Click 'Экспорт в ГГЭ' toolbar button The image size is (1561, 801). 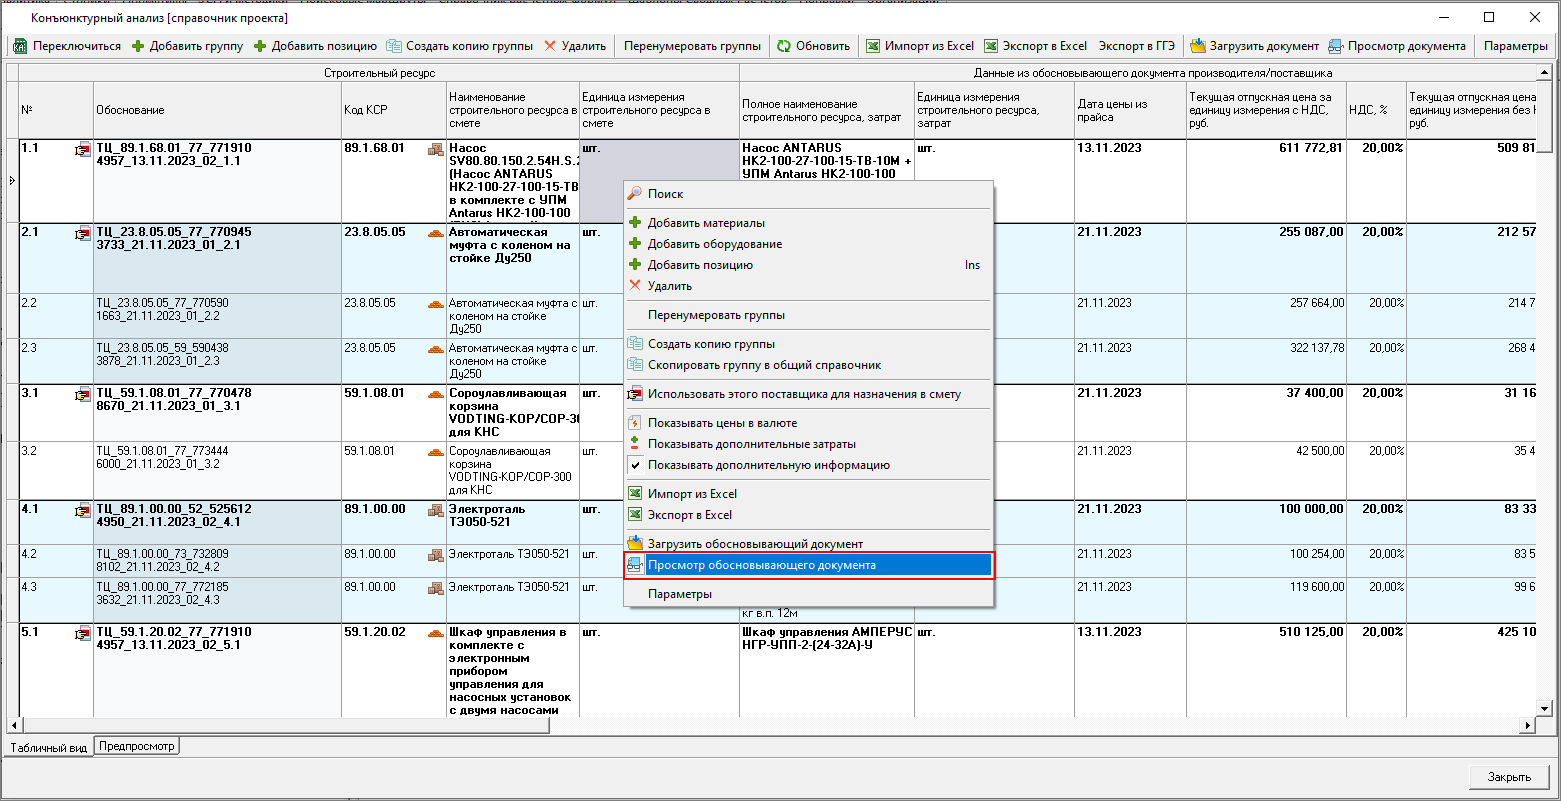tap(1136, 46)
